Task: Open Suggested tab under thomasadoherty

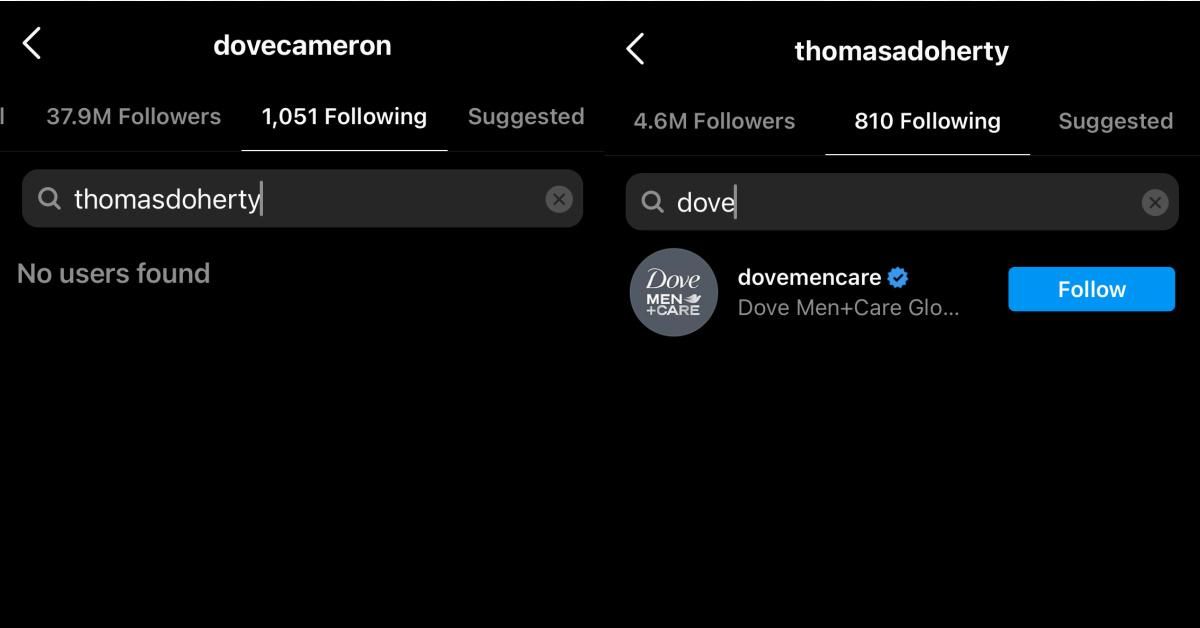Action: pos(1115,121)
